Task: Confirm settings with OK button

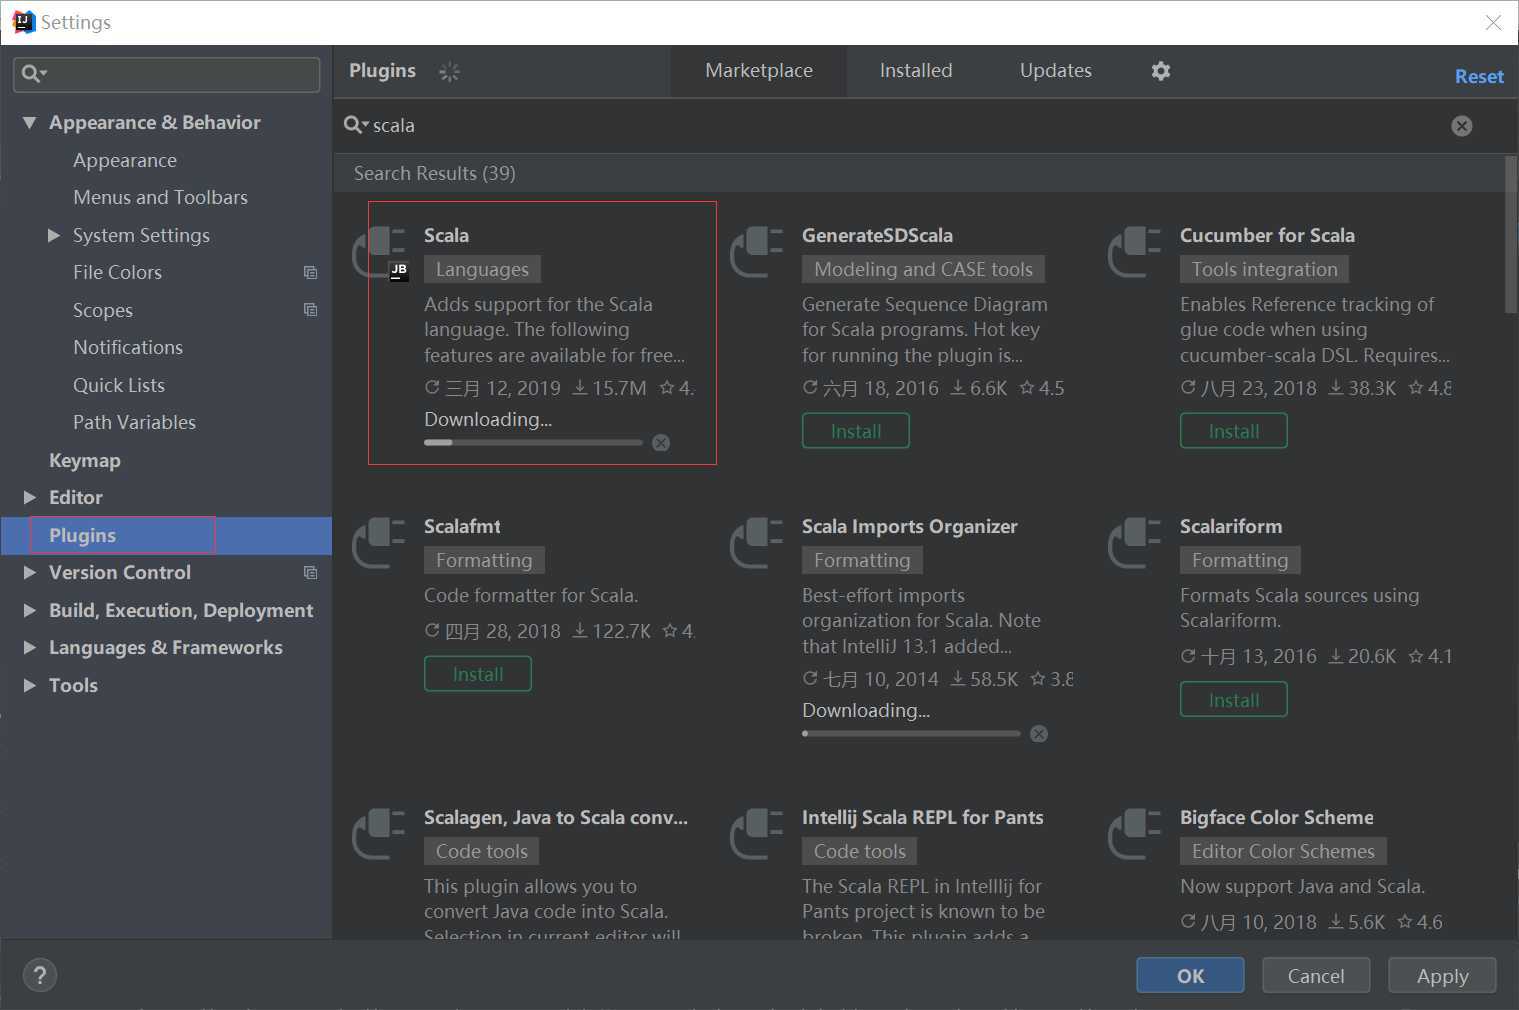Action: pyautogui.click(x=1190, y=975)
